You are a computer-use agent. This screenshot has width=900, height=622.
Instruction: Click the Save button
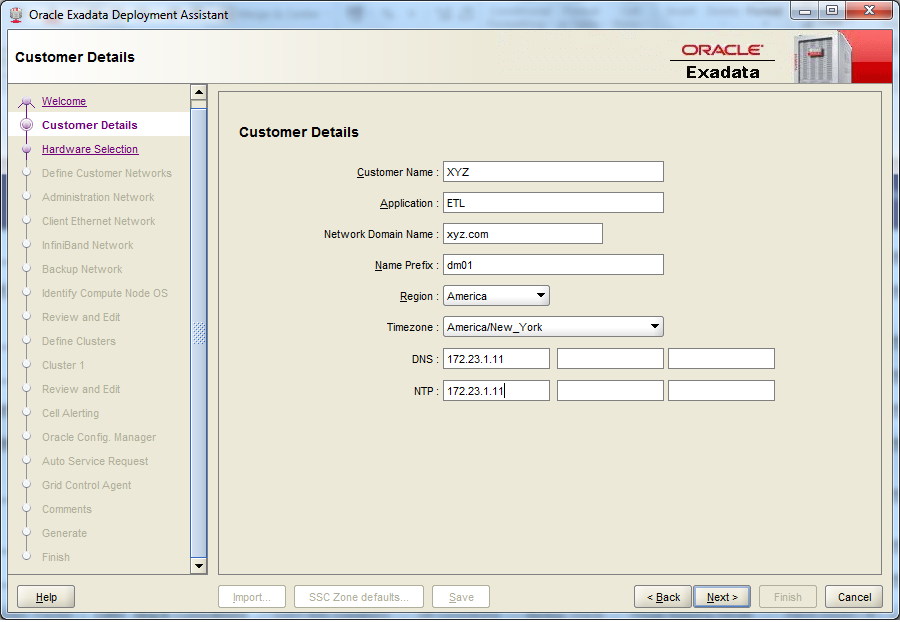pyautogui.click(x=461, y=597)
